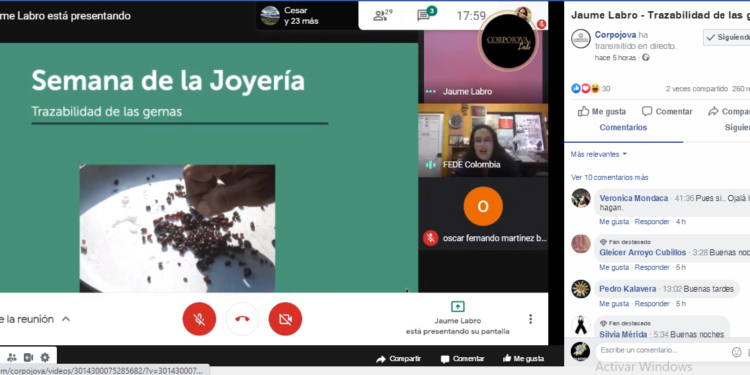Click Comentar button below the video

[x=463, y=359]
